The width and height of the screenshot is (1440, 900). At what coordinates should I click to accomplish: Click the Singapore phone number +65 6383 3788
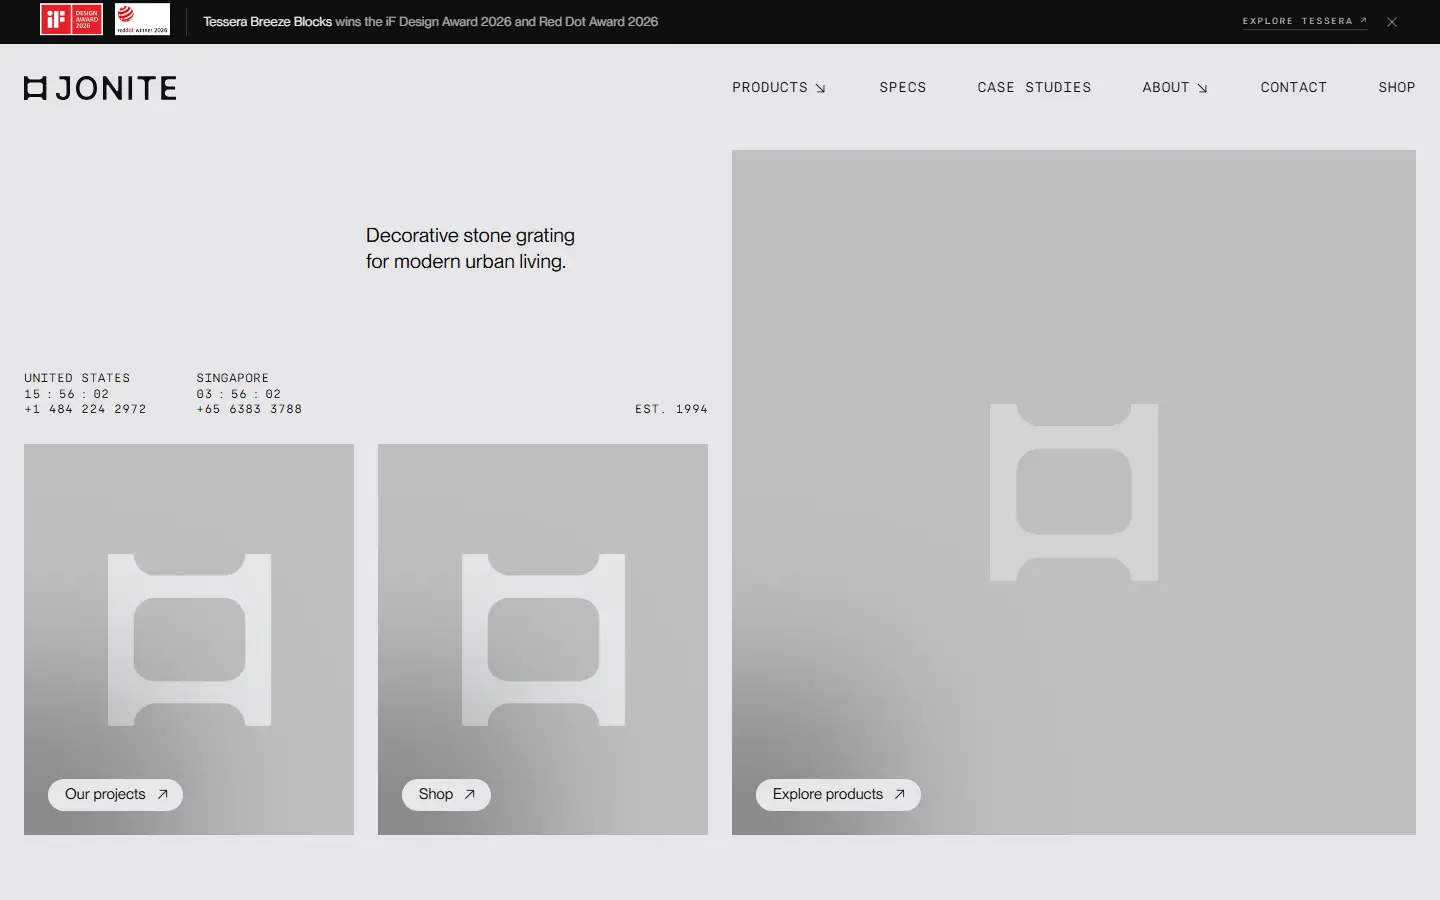(x=249, y=409)
